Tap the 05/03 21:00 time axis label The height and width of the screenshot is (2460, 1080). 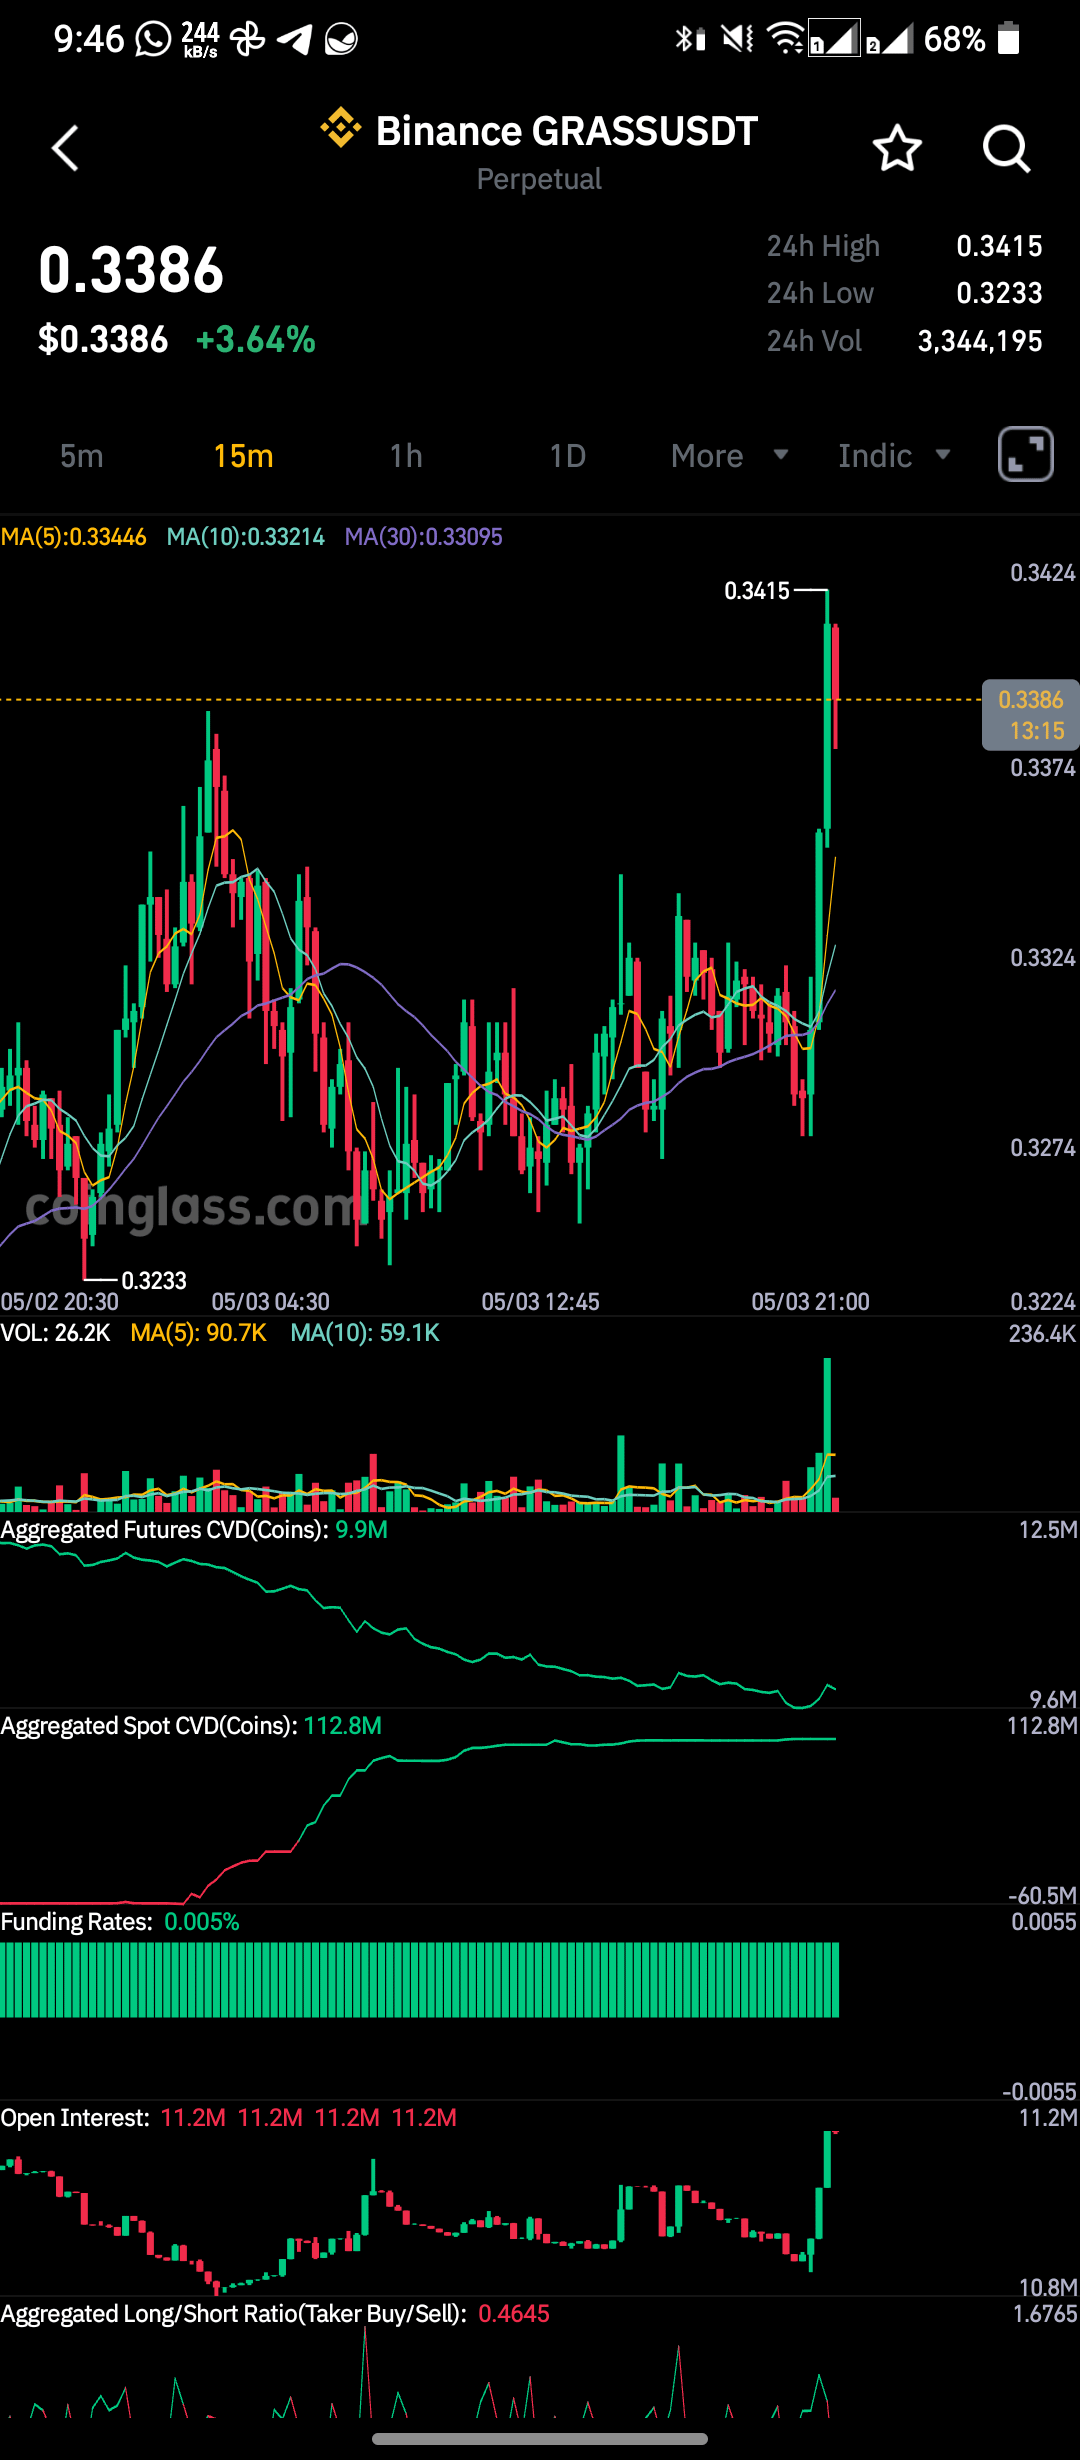point(810,1302)
